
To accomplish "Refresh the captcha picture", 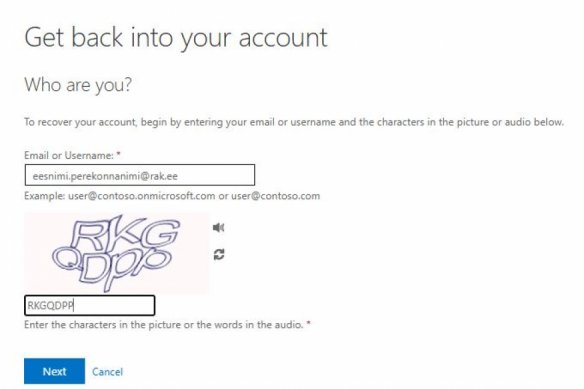I will click(219, 254).
